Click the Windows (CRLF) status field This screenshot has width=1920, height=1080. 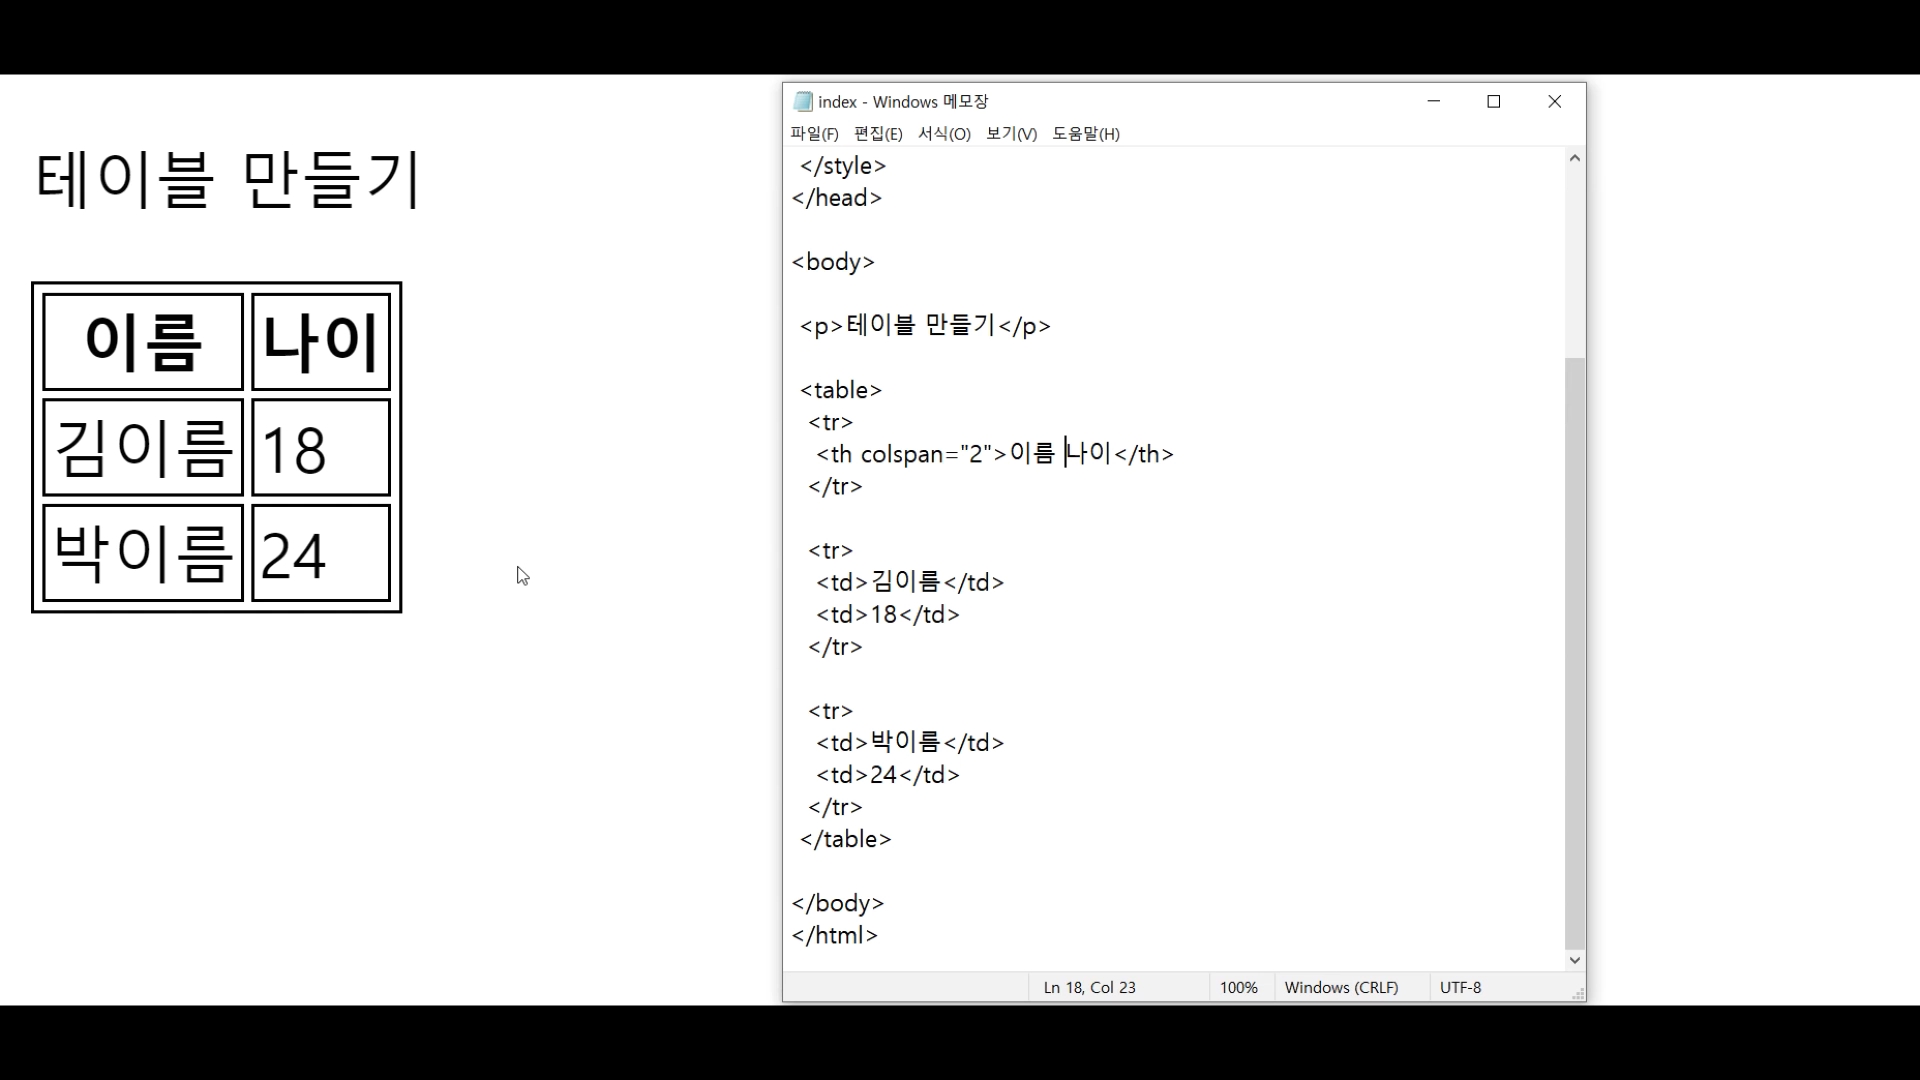pos(1341,987)
